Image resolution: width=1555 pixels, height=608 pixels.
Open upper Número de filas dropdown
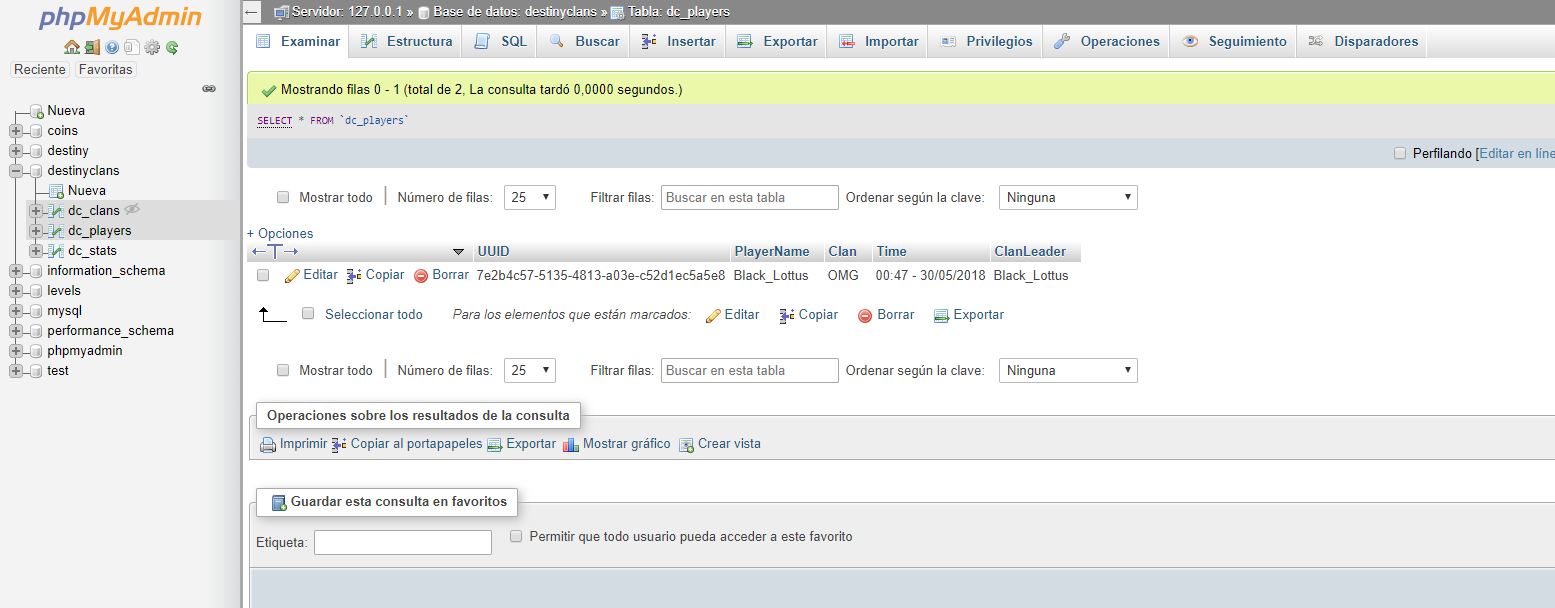(x=529, y=197)
